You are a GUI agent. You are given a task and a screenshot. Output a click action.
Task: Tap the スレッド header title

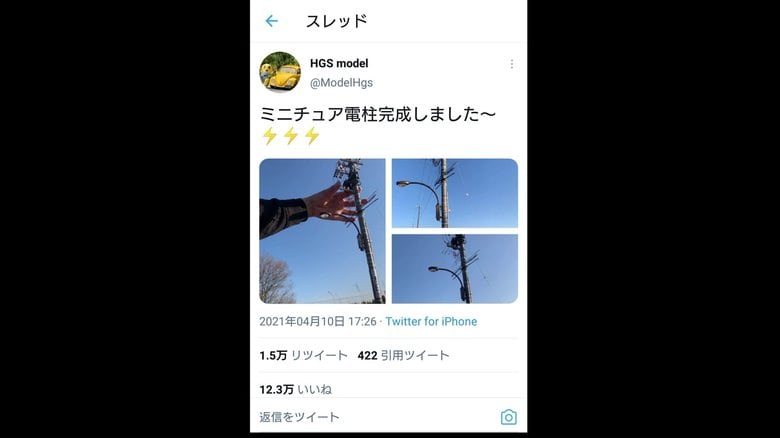(336, 21)
